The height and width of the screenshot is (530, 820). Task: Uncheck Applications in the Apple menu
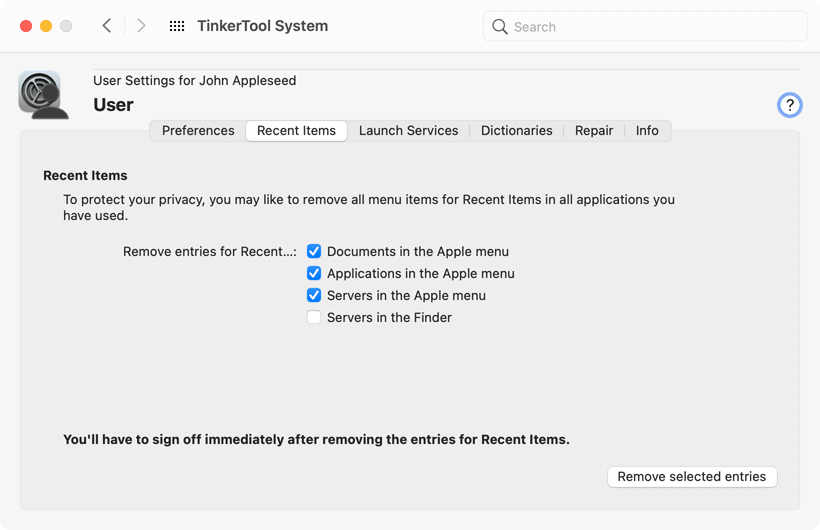coord(314,274)
